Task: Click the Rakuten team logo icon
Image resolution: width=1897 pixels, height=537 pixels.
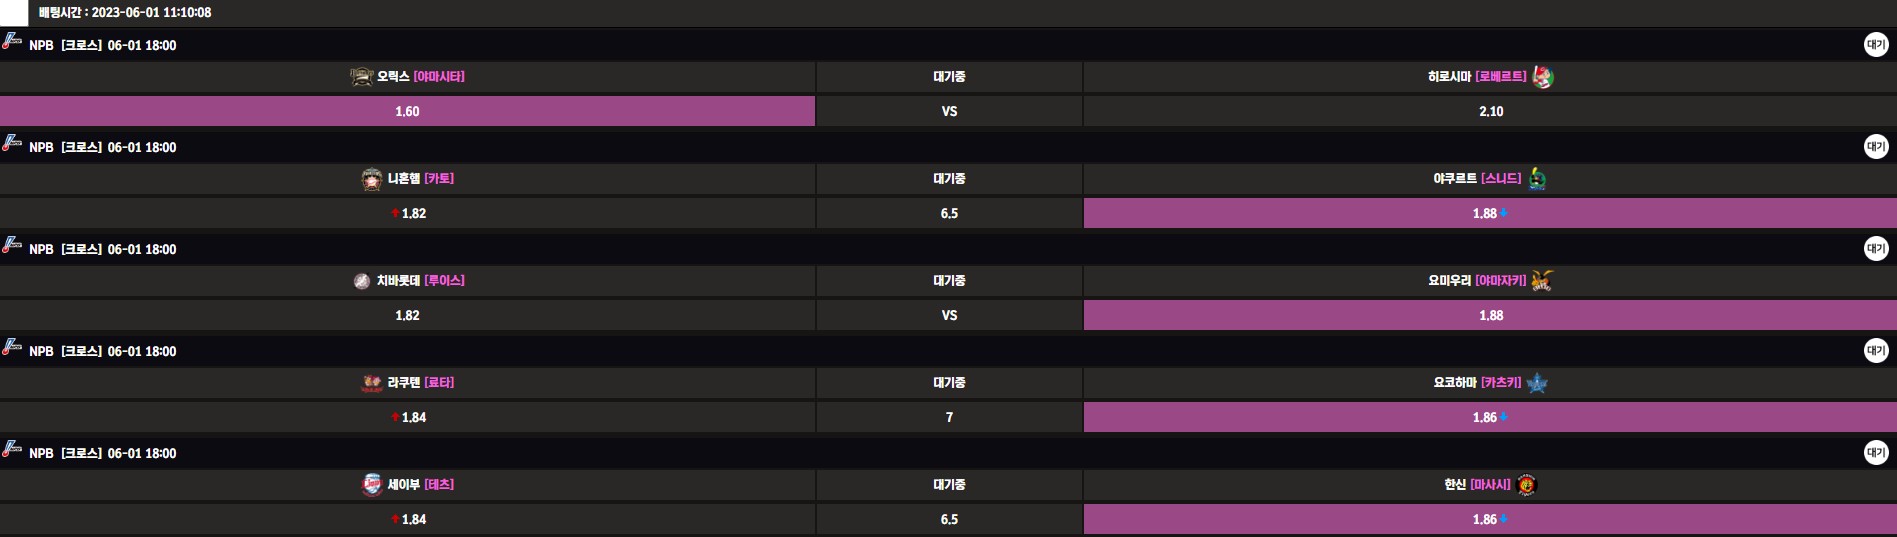Action: [371, 383]
